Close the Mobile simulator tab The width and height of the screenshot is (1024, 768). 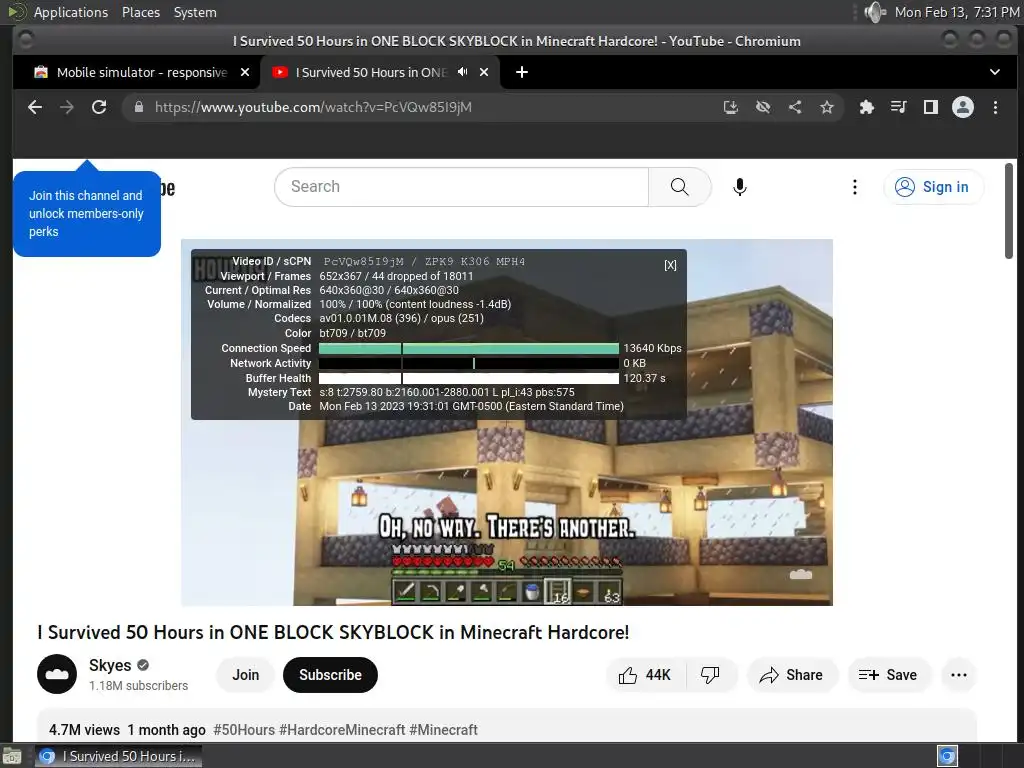(245, 72)
